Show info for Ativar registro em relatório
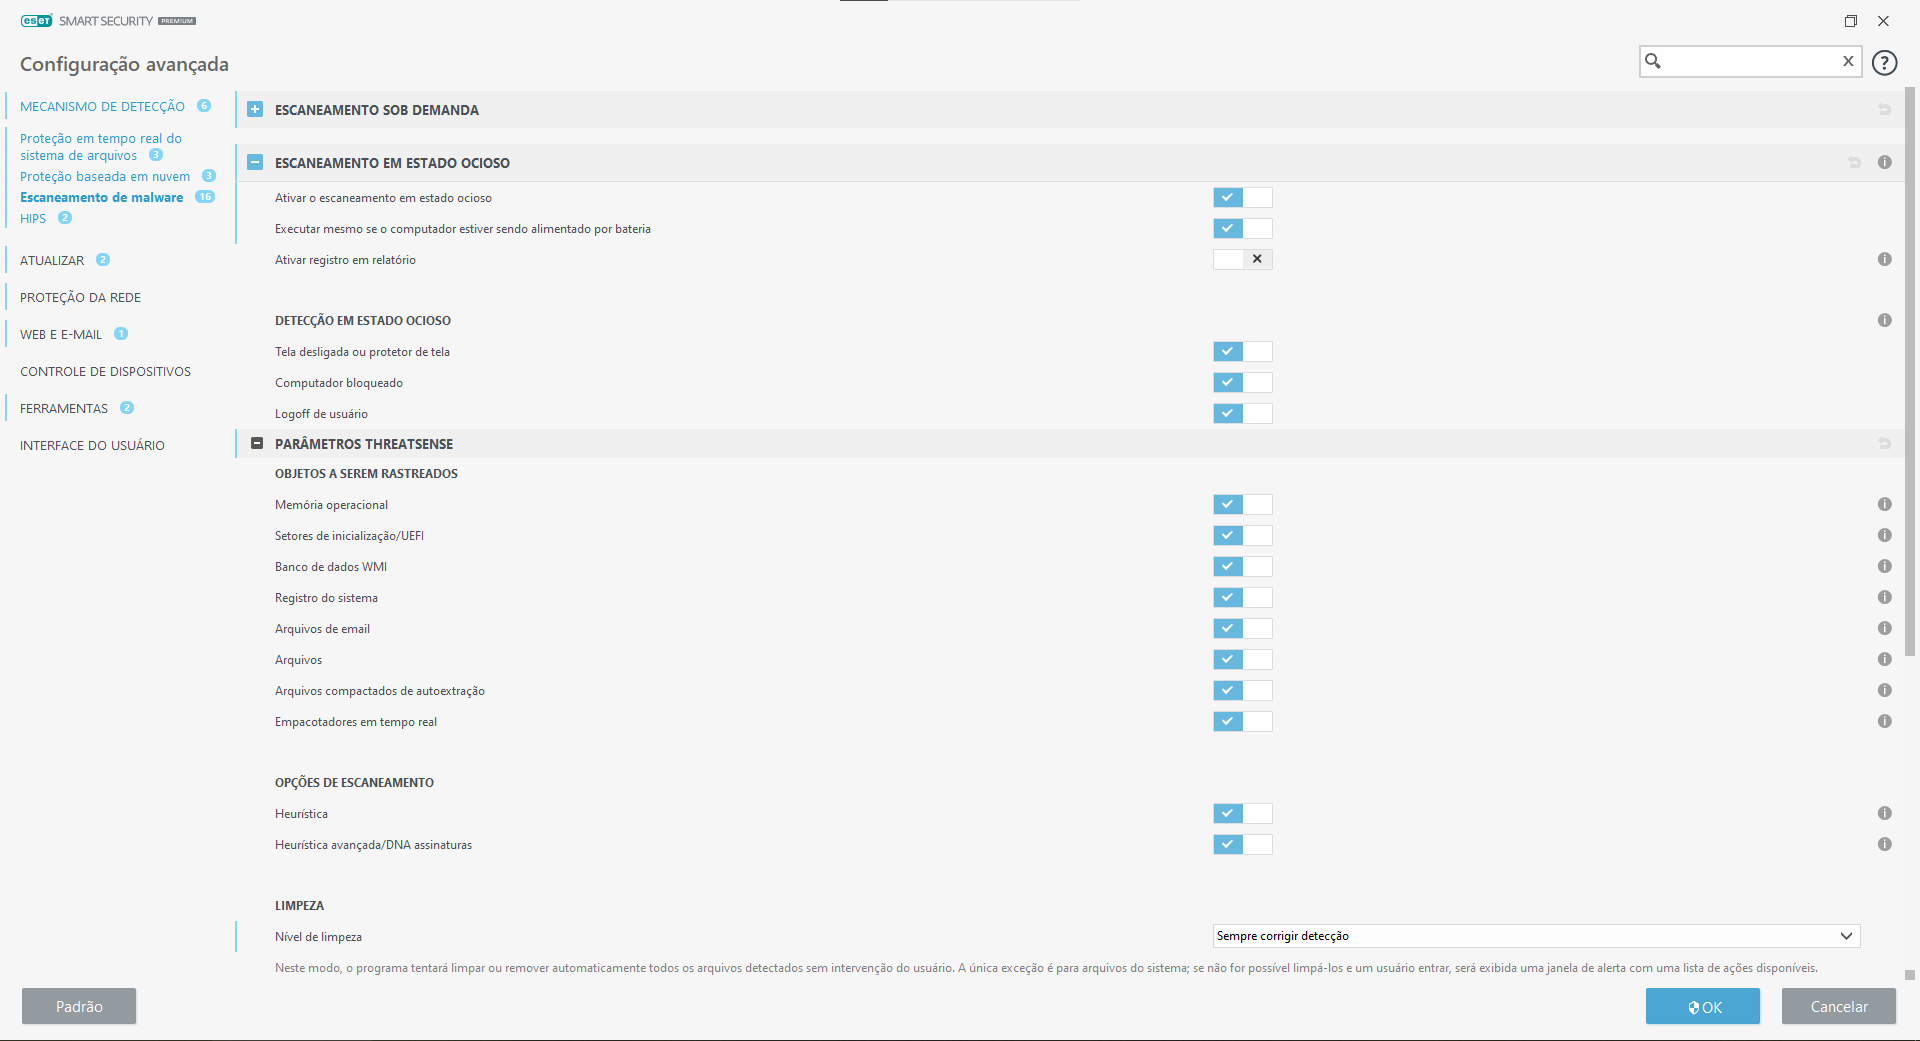1920x1041 pixels. pyautogui.click(x=1884, y=259)
